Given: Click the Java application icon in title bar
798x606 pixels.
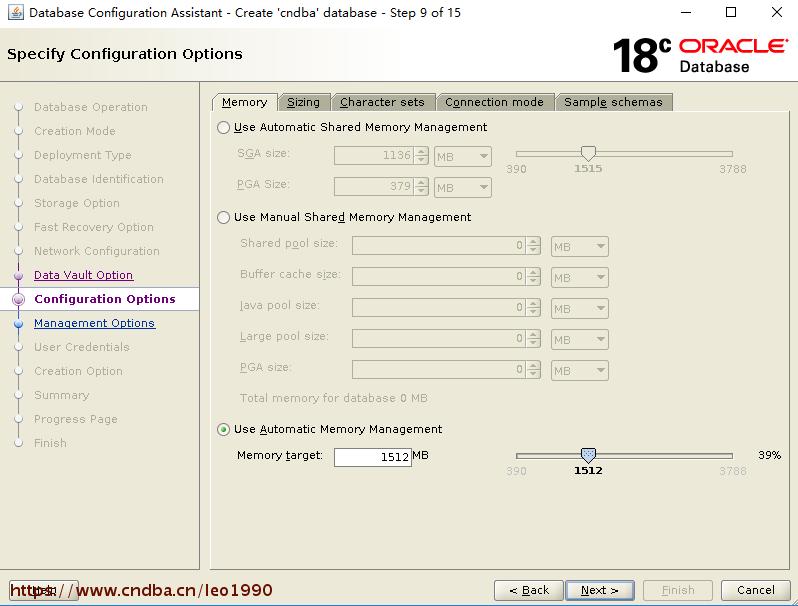Looking at the screenshot, I should pyautogui.click(x=16, y=13).
